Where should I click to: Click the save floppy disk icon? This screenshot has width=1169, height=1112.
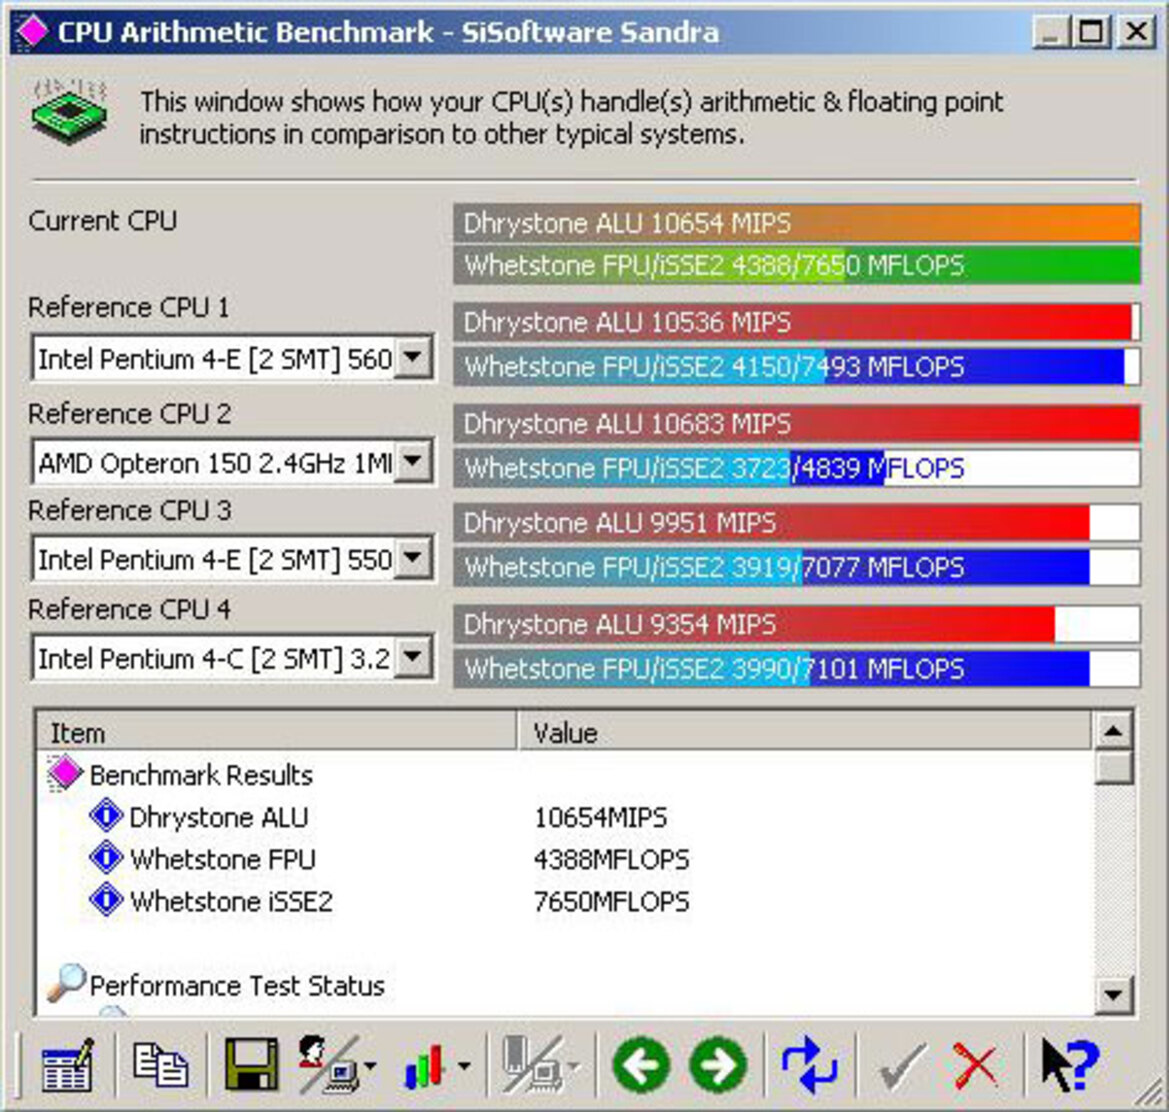point(251,1064)
